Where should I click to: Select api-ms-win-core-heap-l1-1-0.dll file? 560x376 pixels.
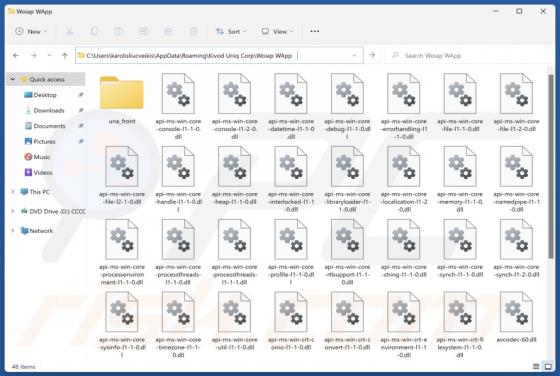point(235,175)
